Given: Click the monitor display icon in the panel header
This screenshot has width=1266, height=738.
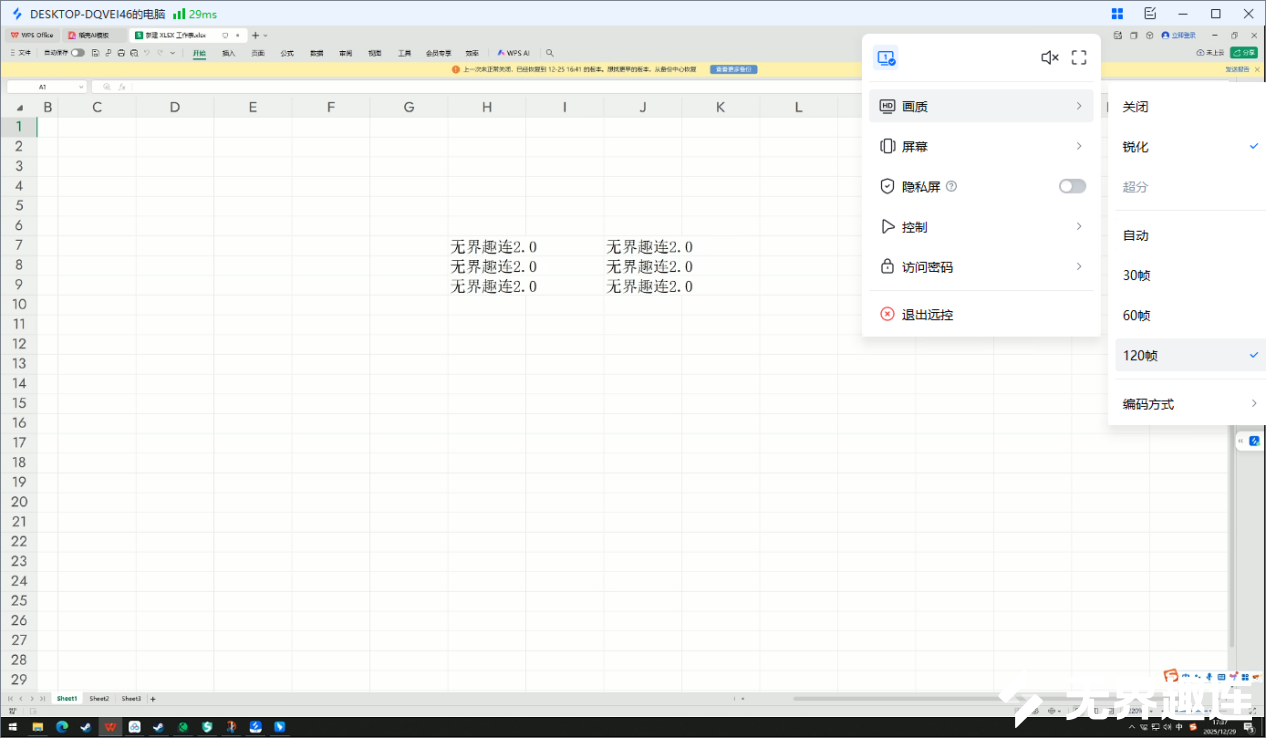Looking at the screenshot, I should (885, 58).
